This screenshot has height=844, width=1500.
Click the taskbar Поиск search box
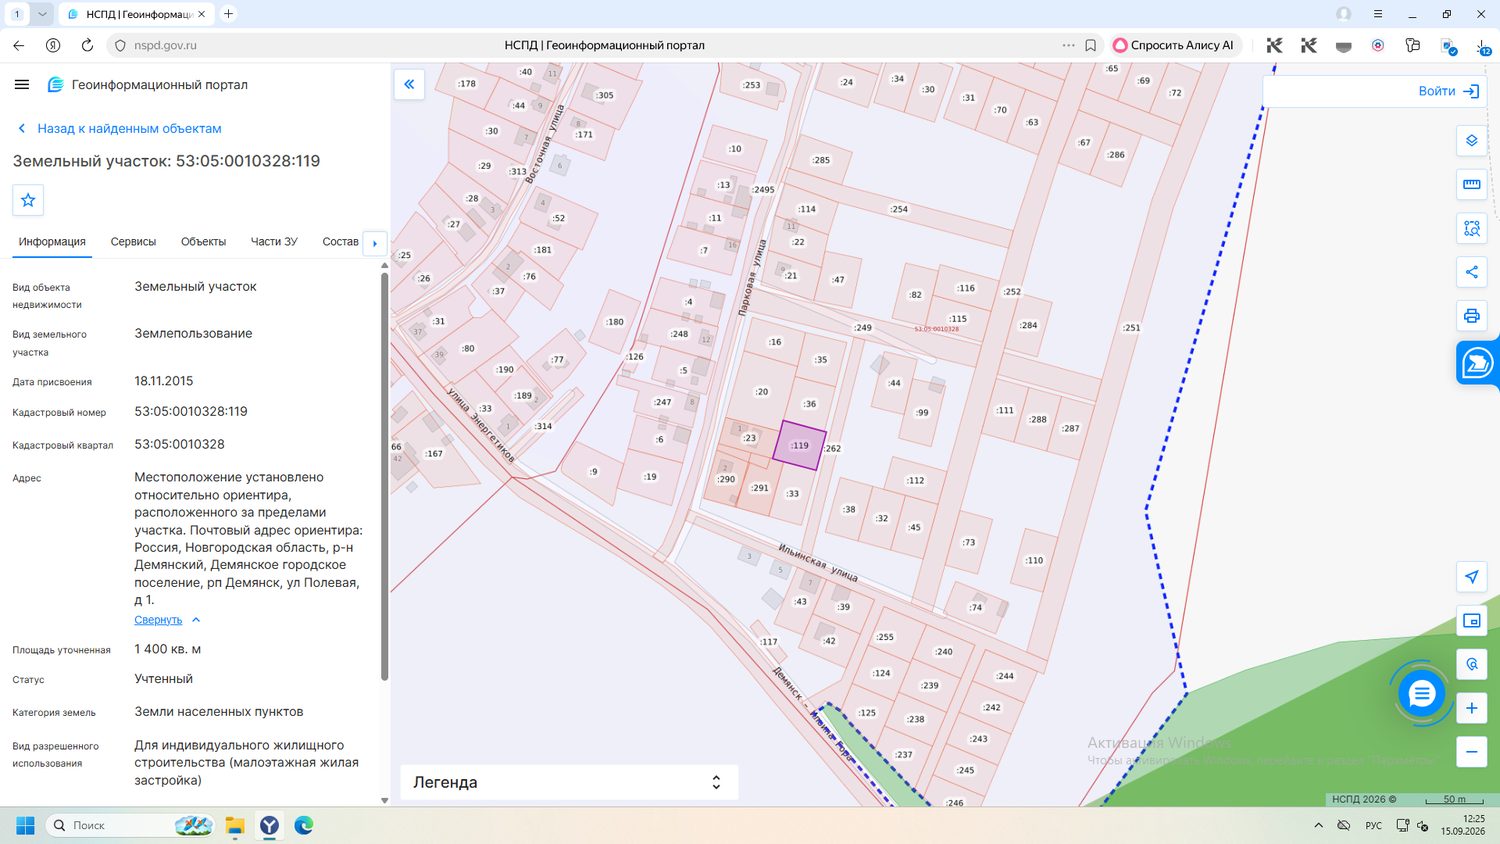pos(130,825)
